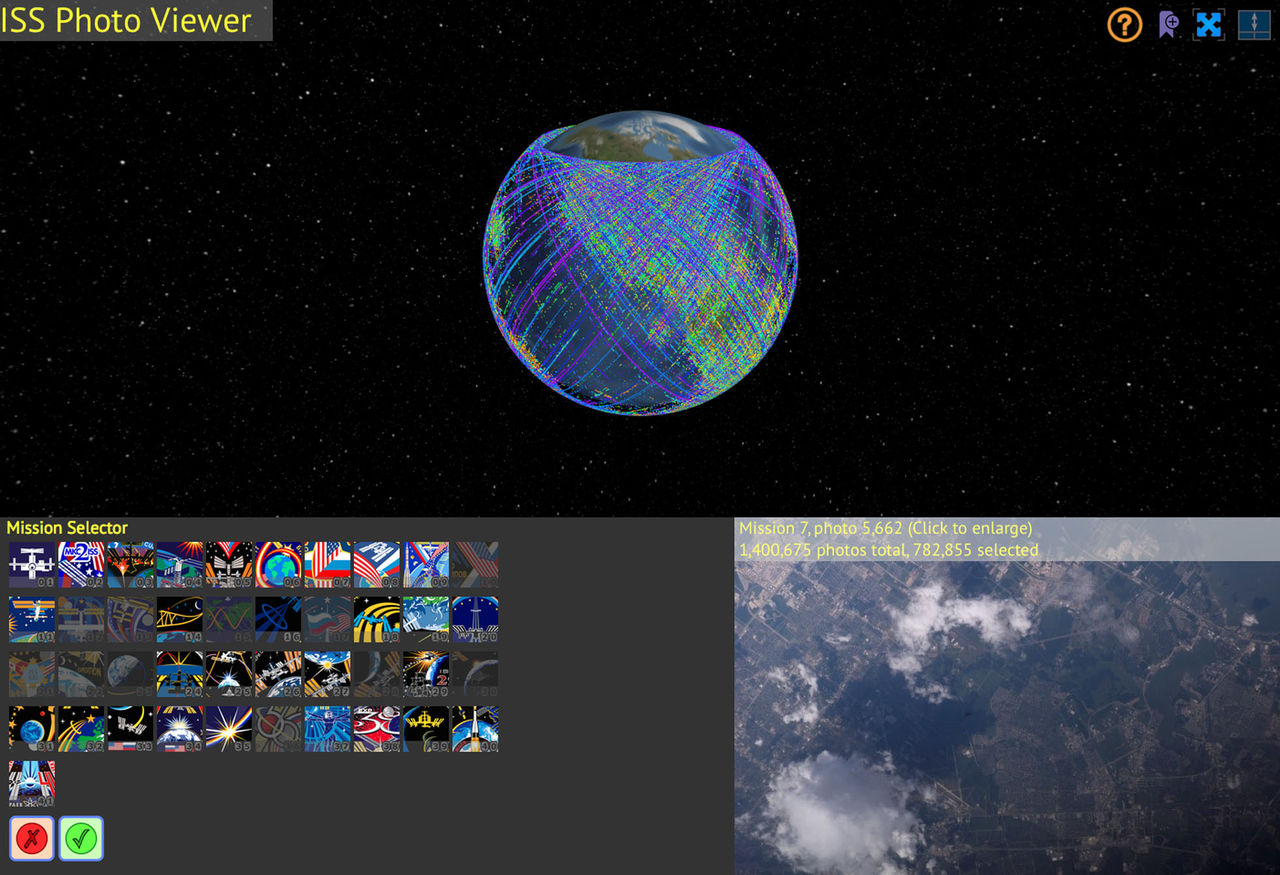The width and height of the screenshot is (1280, 875).
Task: Deselect all missions with red X button
Action: [32, 838]
